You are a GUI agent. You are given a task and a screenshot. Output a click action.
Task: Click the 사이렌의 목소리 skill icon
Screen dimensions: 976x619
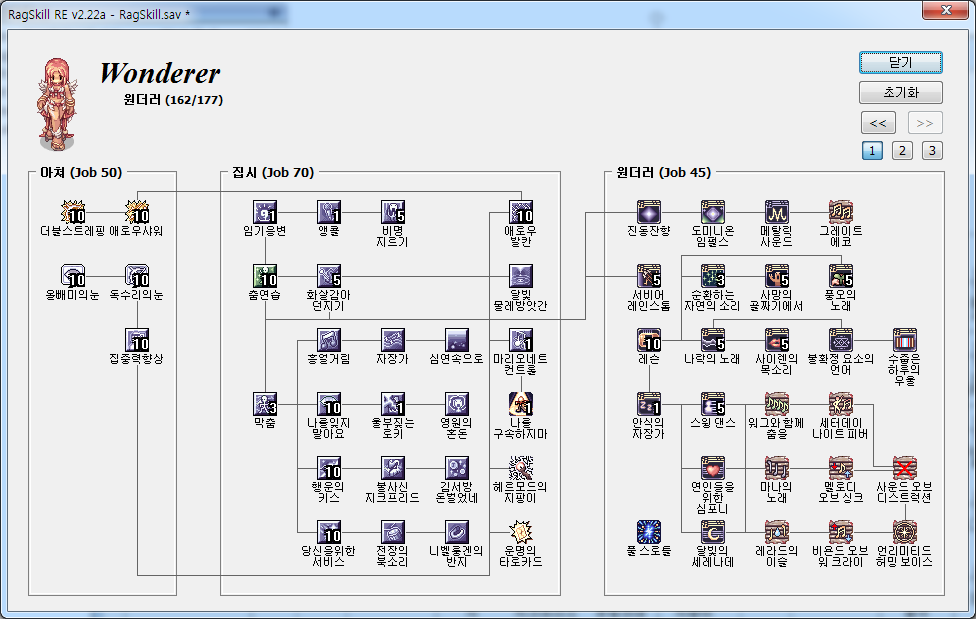(777, 341)
